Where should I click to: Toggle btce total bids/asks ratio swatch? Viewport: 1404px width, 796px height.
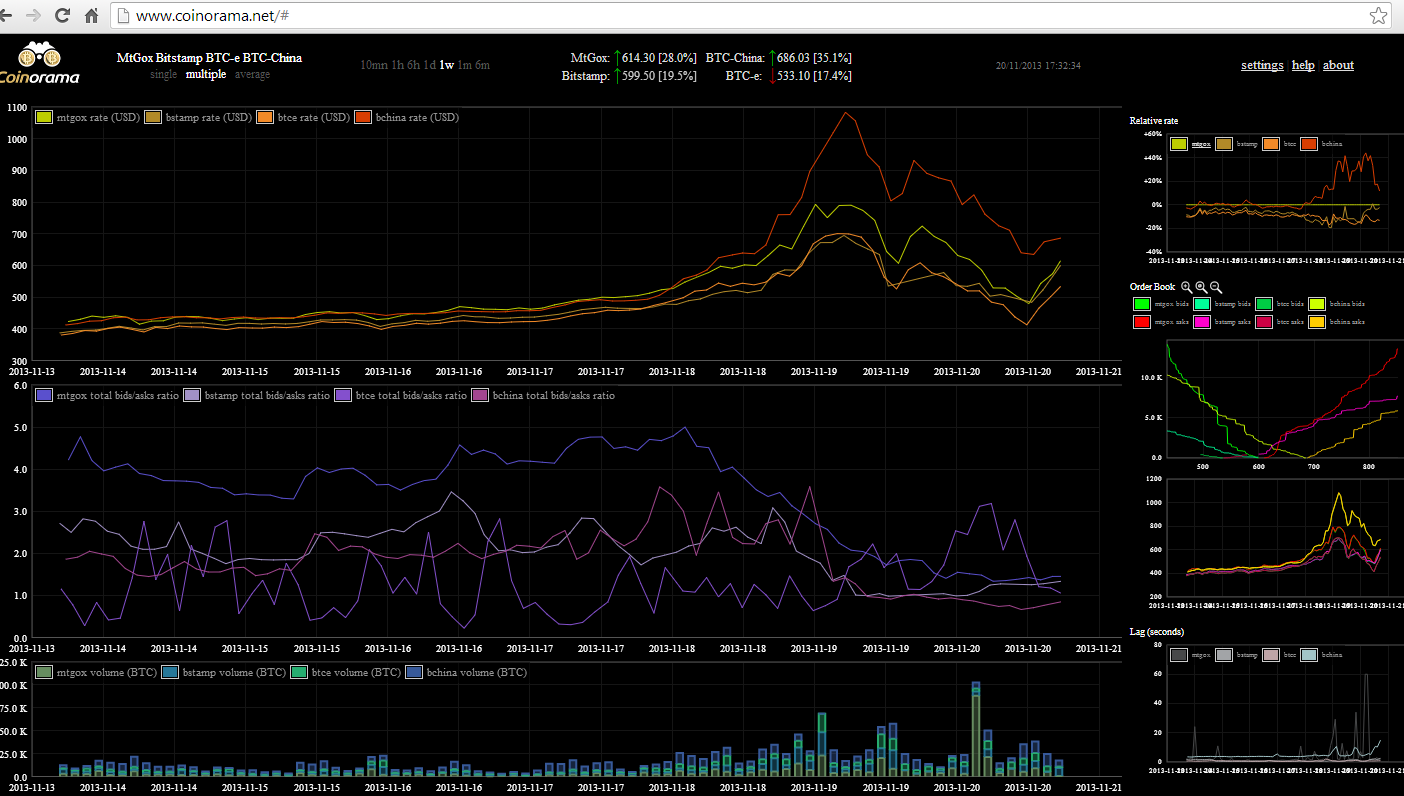343,395
